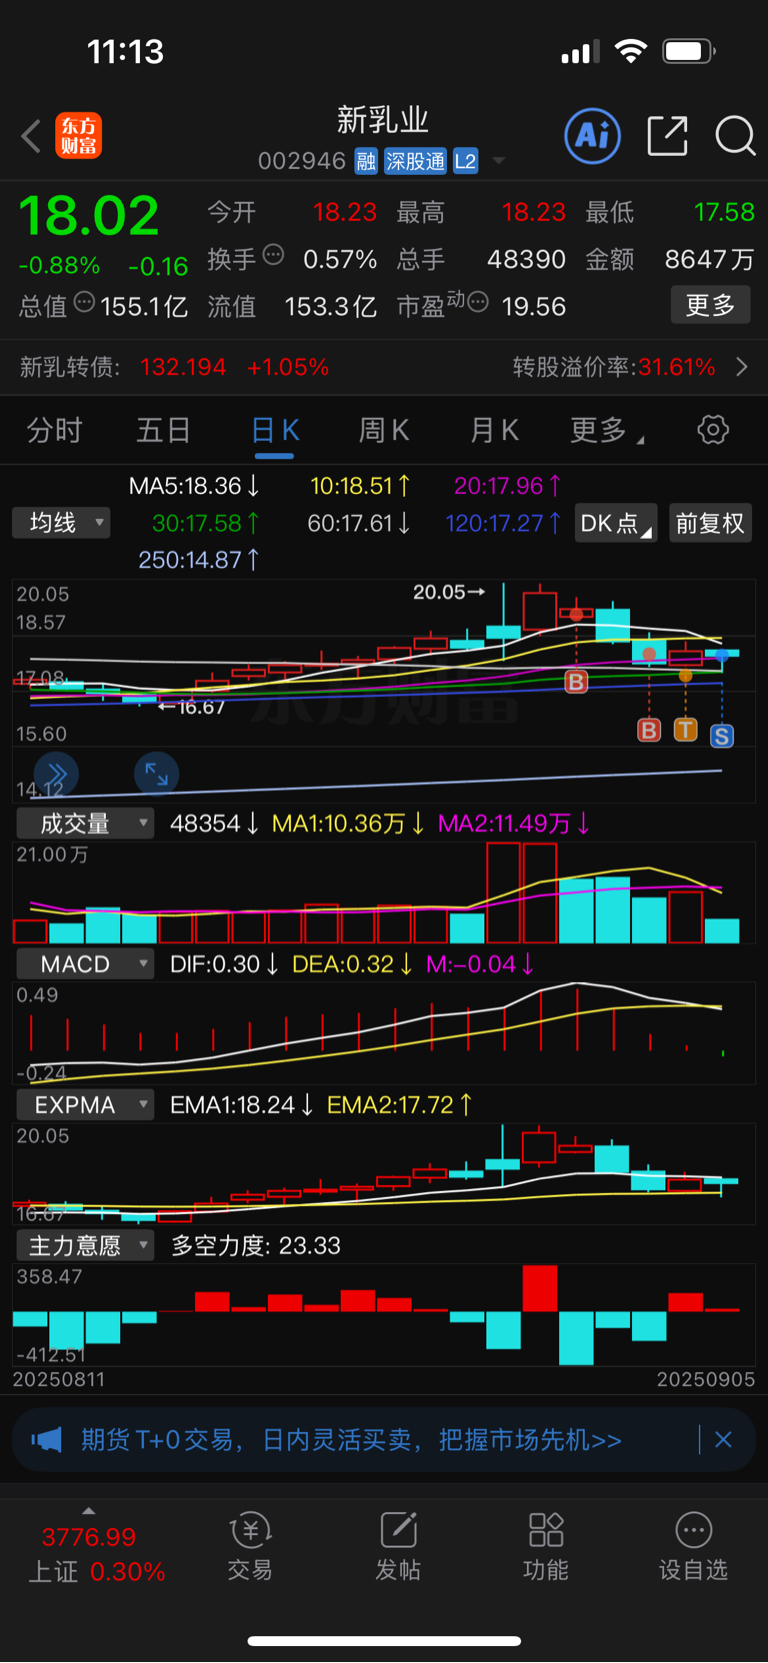This screenshot has height=1663, width=768.
Task: Tap the EMA1:18.24 value
Action: [242, 1105]
